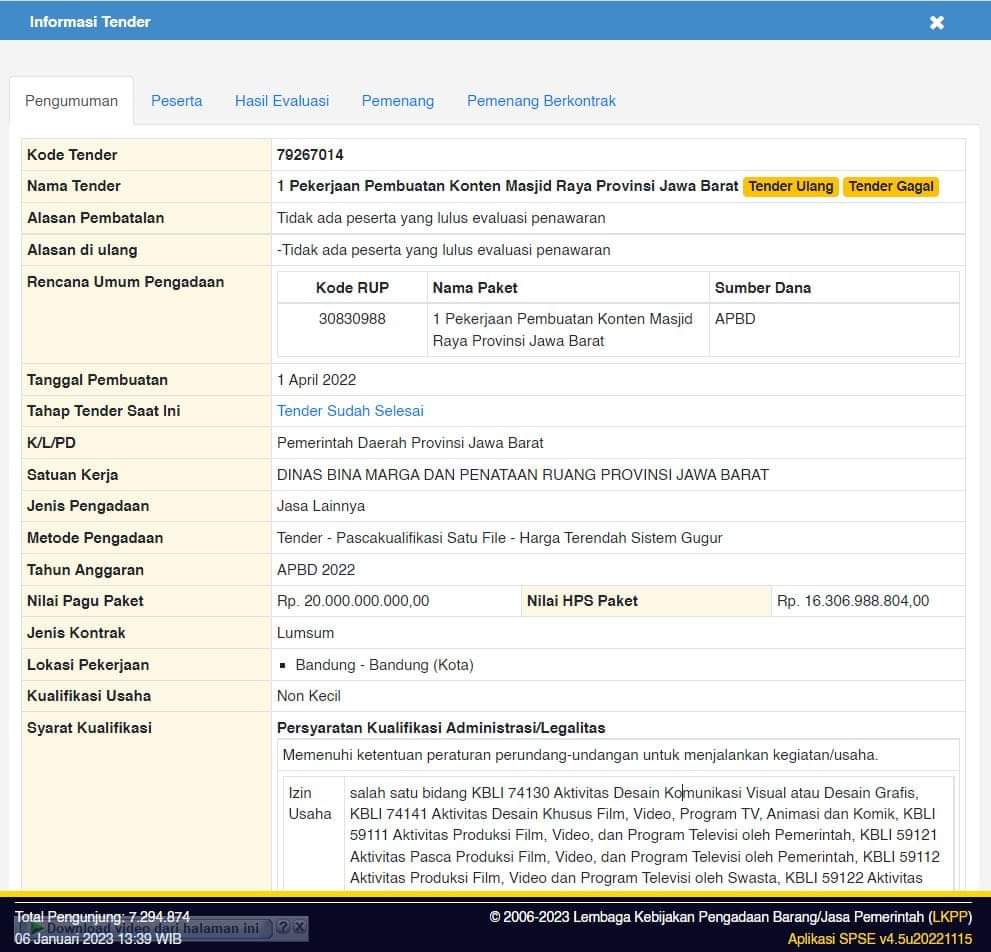
Task: Click the Syarat Kualifikasi row label
Action: coord(89,728)
